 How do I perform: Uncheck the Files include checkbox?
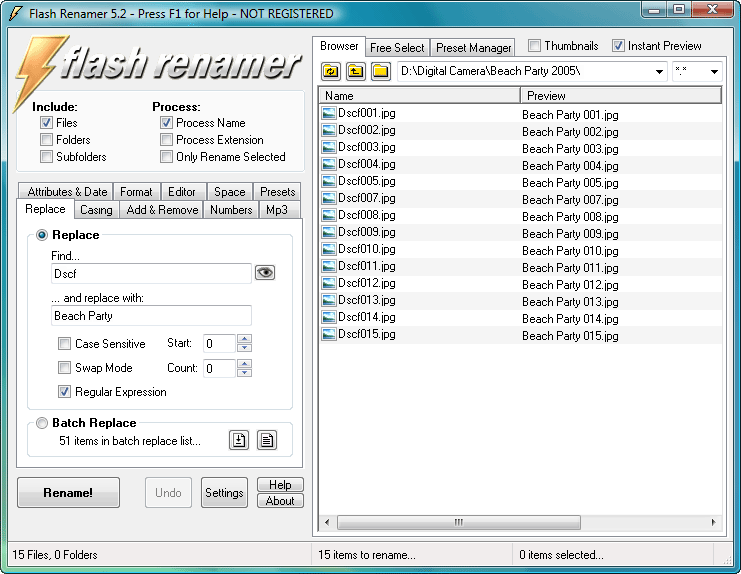[x=46, y=123]
